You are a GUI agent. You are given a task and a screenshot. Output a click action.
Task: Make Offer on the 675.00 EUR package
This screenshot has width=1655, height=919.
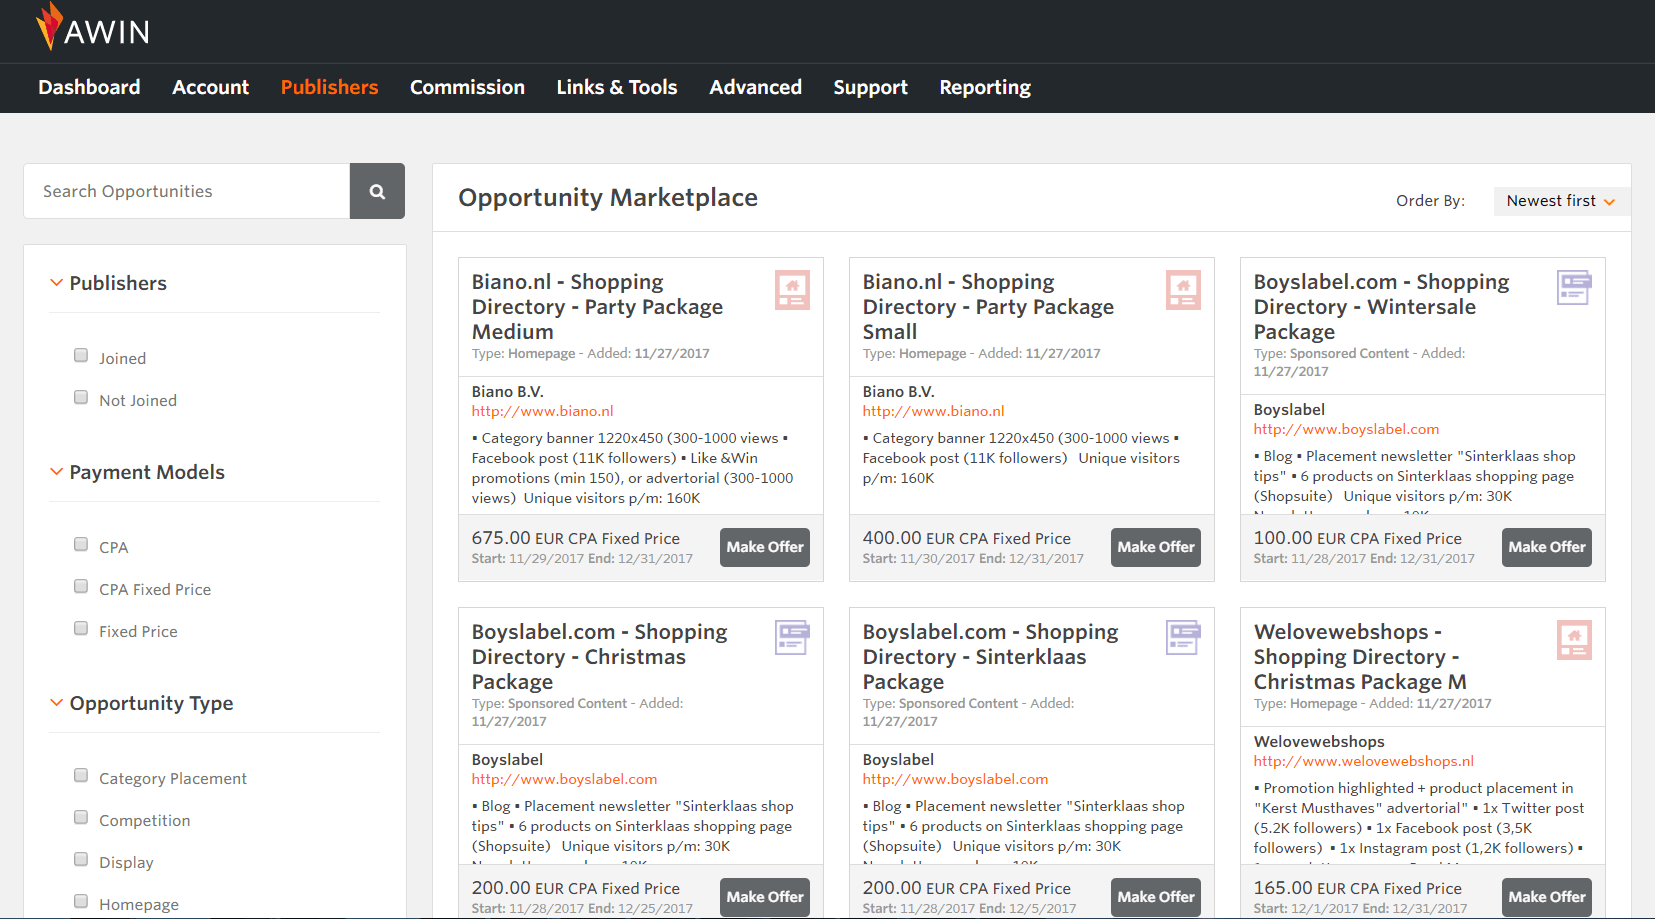(764, 547)
